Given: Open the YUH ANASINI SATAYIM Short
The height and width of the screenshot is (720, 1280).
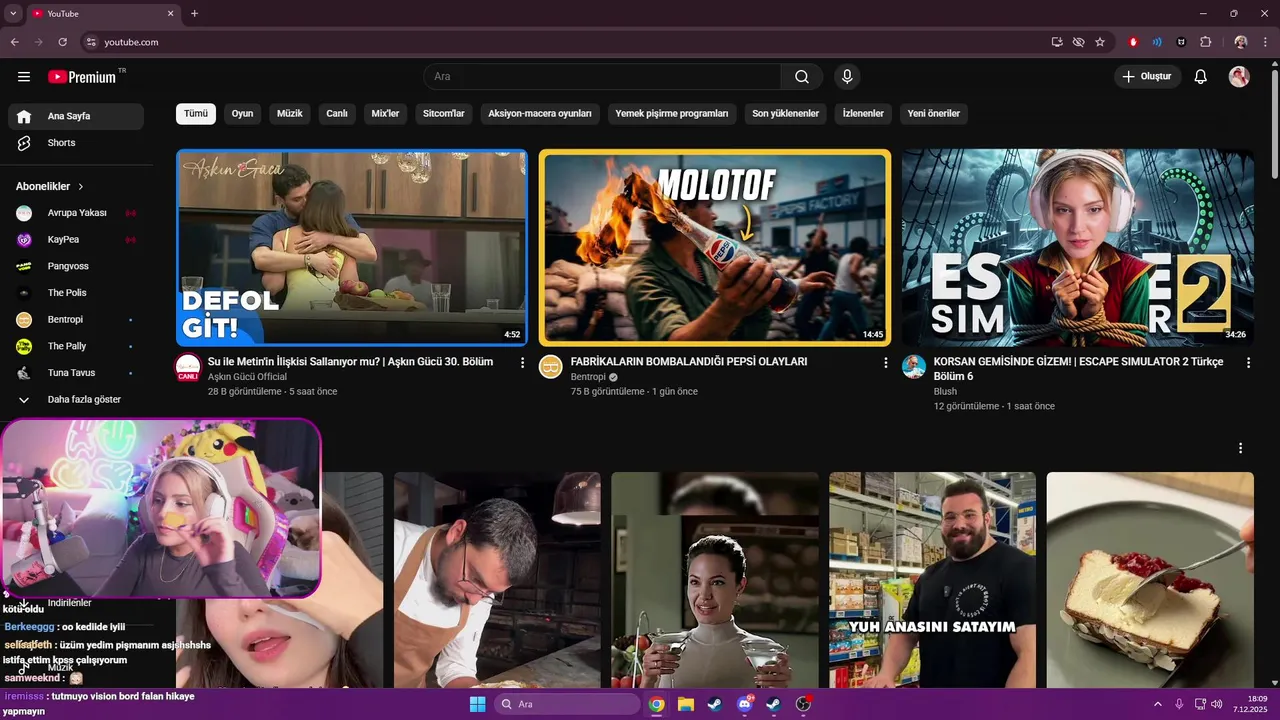Looking at the screenshot, I should (932, 580).
